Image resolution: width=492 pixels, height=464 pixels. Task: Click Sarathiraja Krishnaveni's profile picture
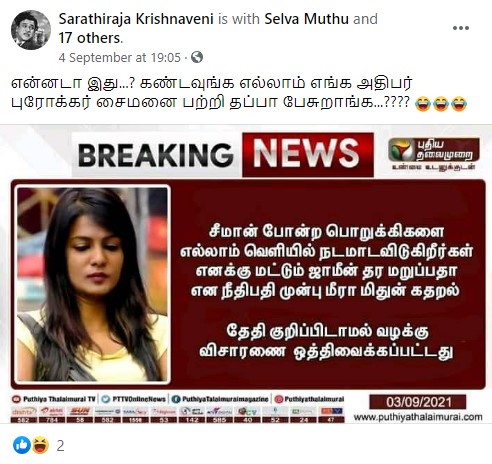click(x=31, y=30)
